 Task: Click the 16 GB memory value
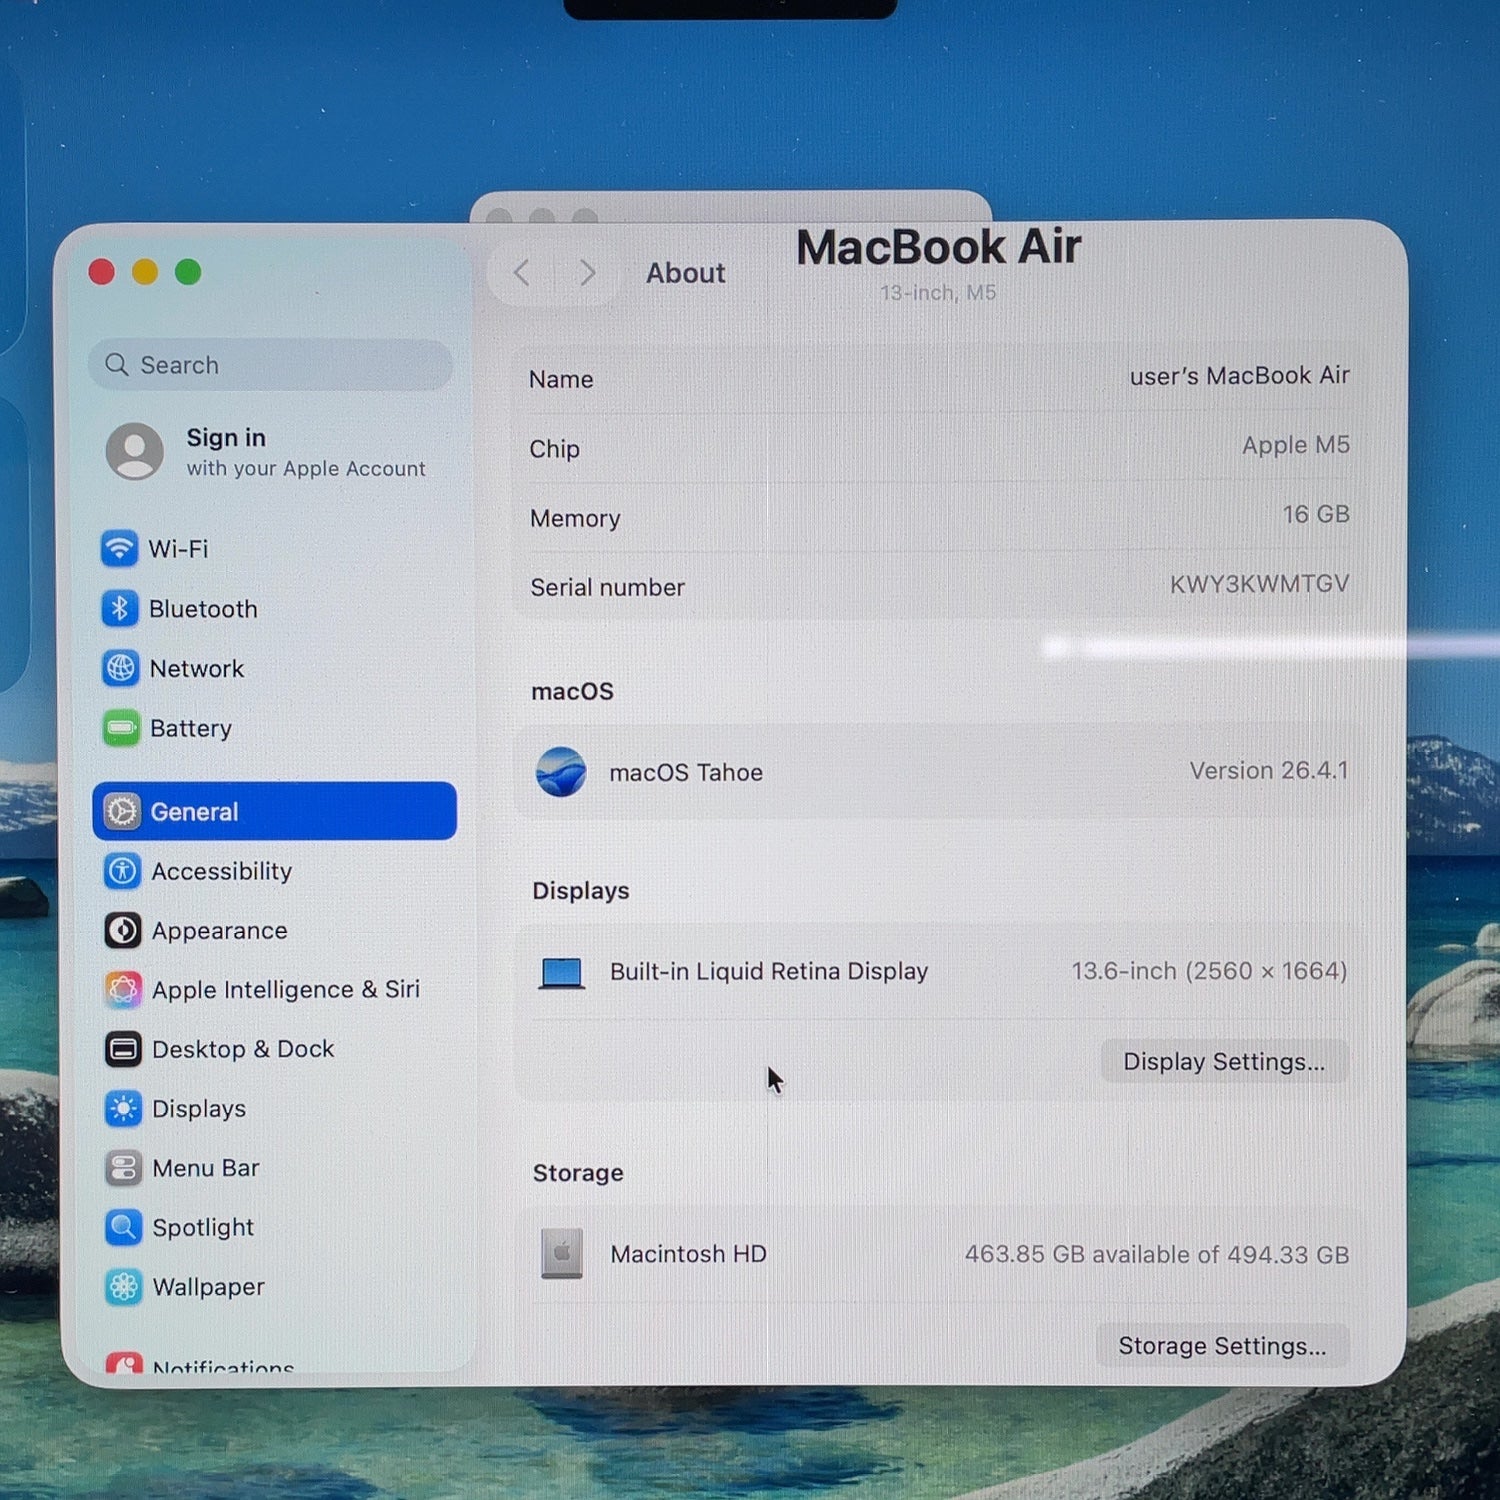tap(1316, 514)
